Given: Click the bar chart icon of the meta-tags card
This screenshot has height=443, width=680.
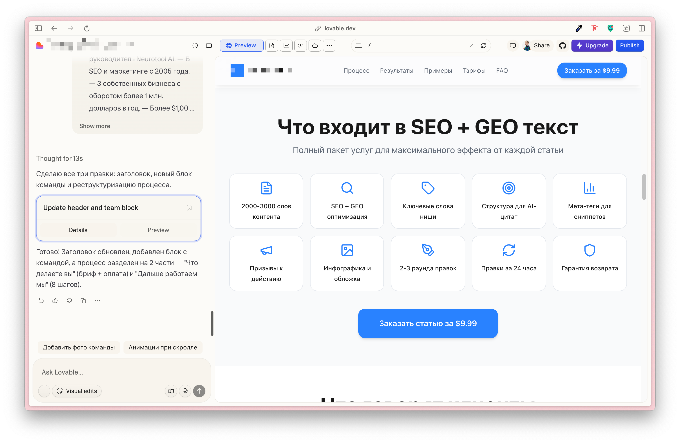Looking at the screenshot, I should pyautogui.click(x=589, y=188).
